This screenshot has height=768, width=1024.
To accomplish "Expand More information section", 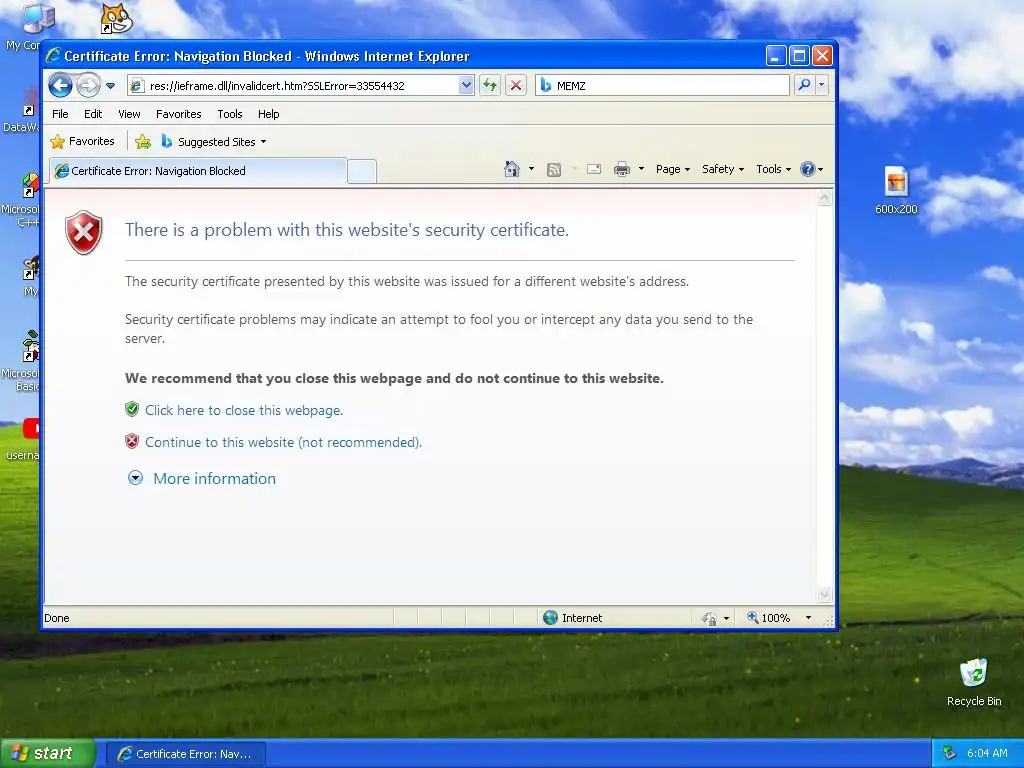I will pyautogui.click(x=135, y=478).
